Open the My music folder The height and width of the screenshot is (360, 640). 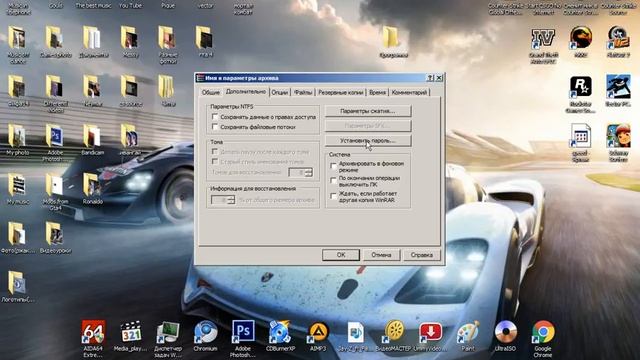[17, 186]
